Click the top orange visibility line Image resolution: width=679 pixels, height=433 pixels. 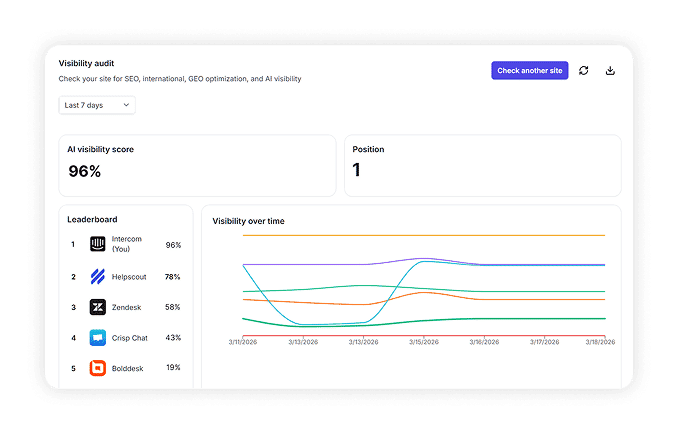[424, 236]
